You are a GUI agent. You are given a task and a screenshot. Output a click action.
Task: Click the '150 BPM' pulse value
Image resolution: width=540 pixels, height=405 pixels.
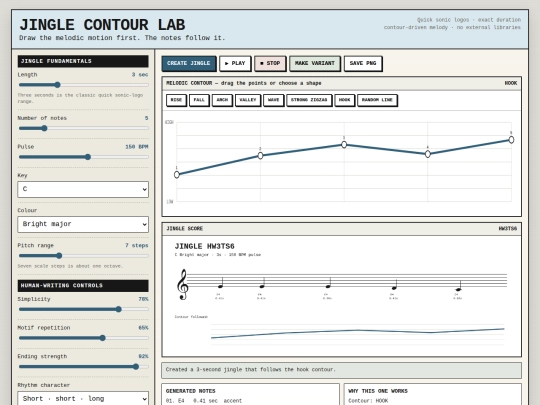coord(137,147)
